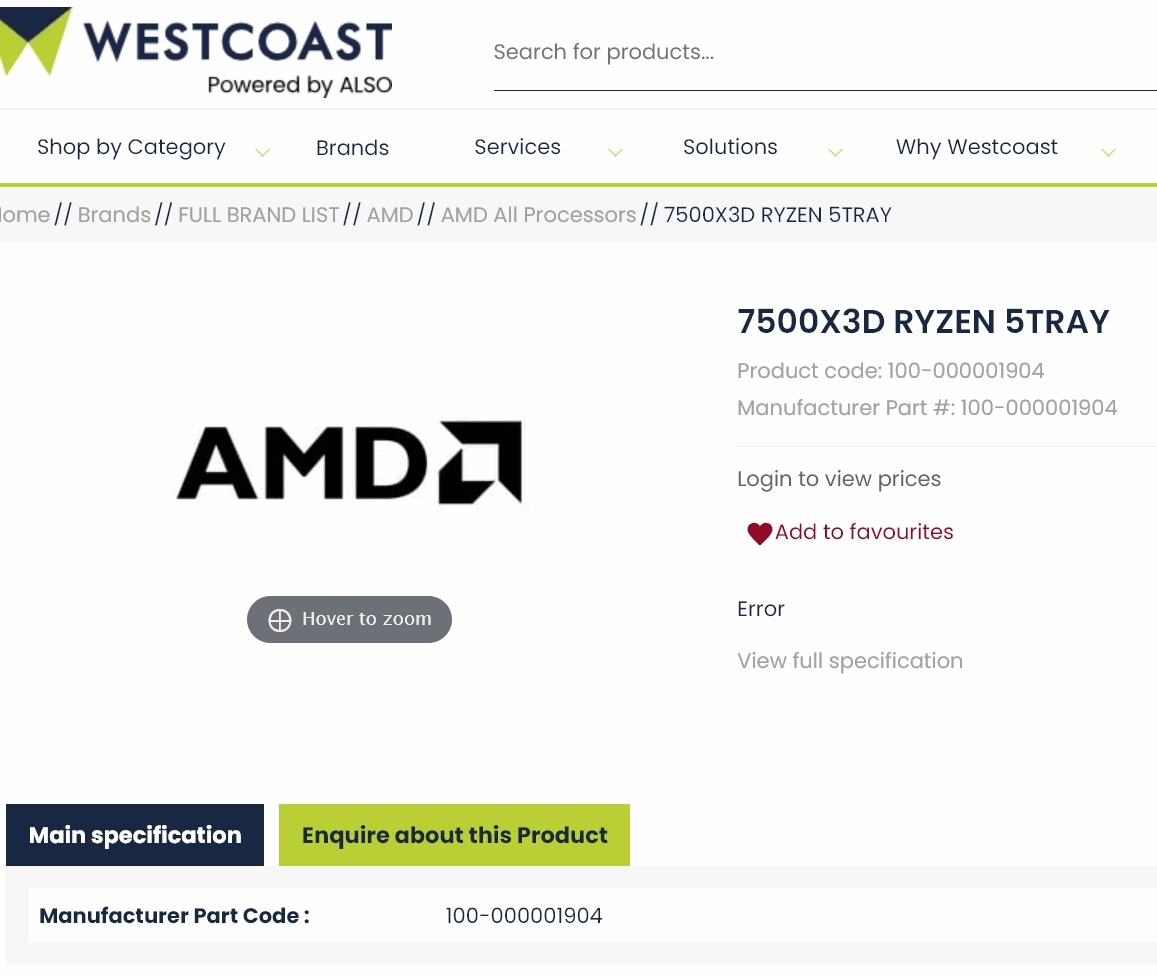Open the Brands menu item
Image resolution: width=1157 pixels, height=977 pixels.
point(352,148)
